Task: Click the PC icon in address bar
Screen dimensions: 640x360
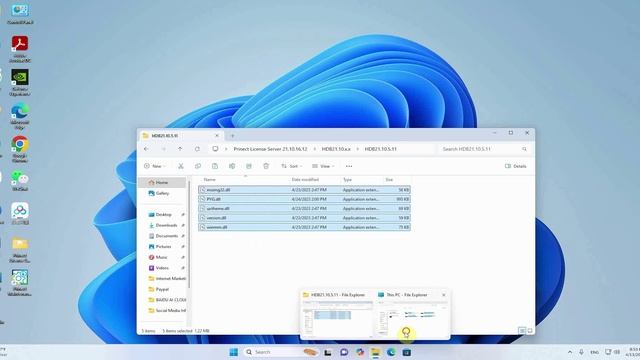Action: 215,149
